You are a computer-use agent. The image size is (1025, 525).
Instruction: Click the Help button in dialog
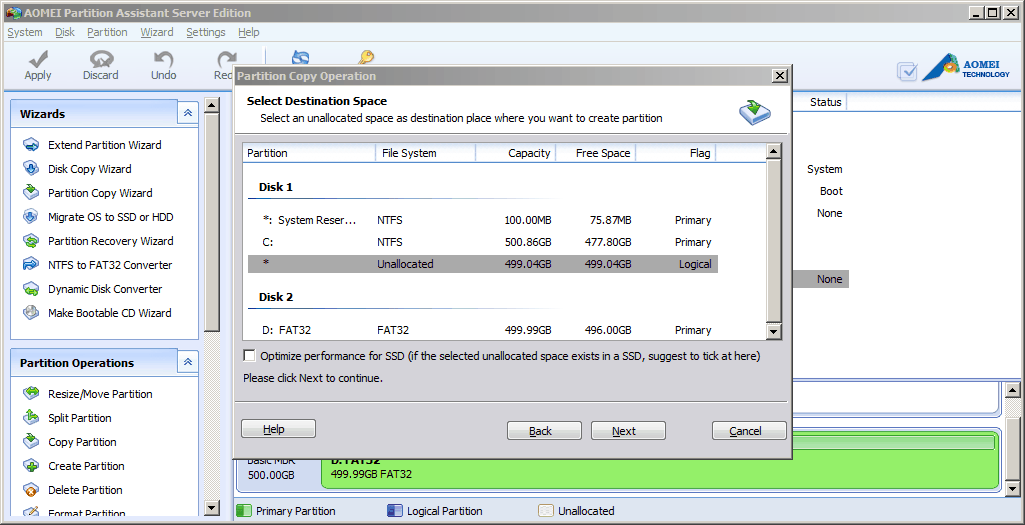pyautogui.click(x=278, y=429)
